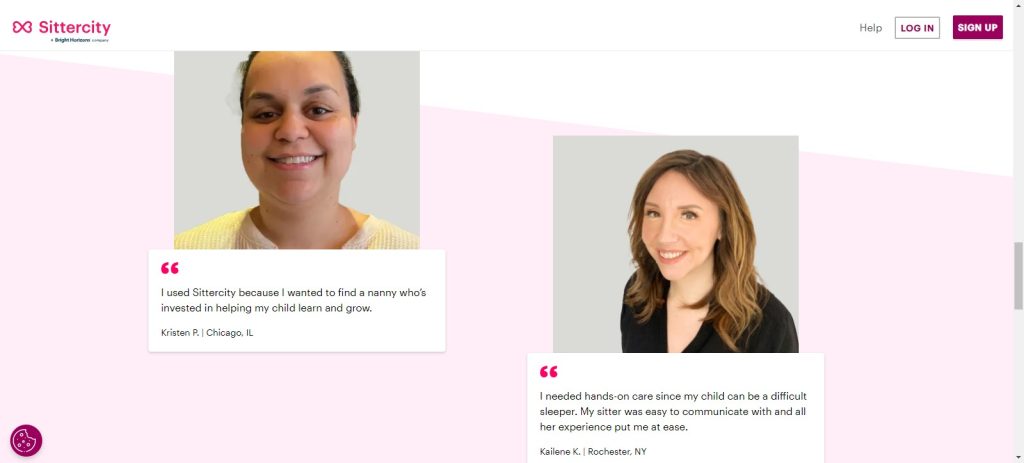Click quotation mark icon on Kristen's testimonial
This screenshot has width=1024, height=463.
(x=170, y=268)
